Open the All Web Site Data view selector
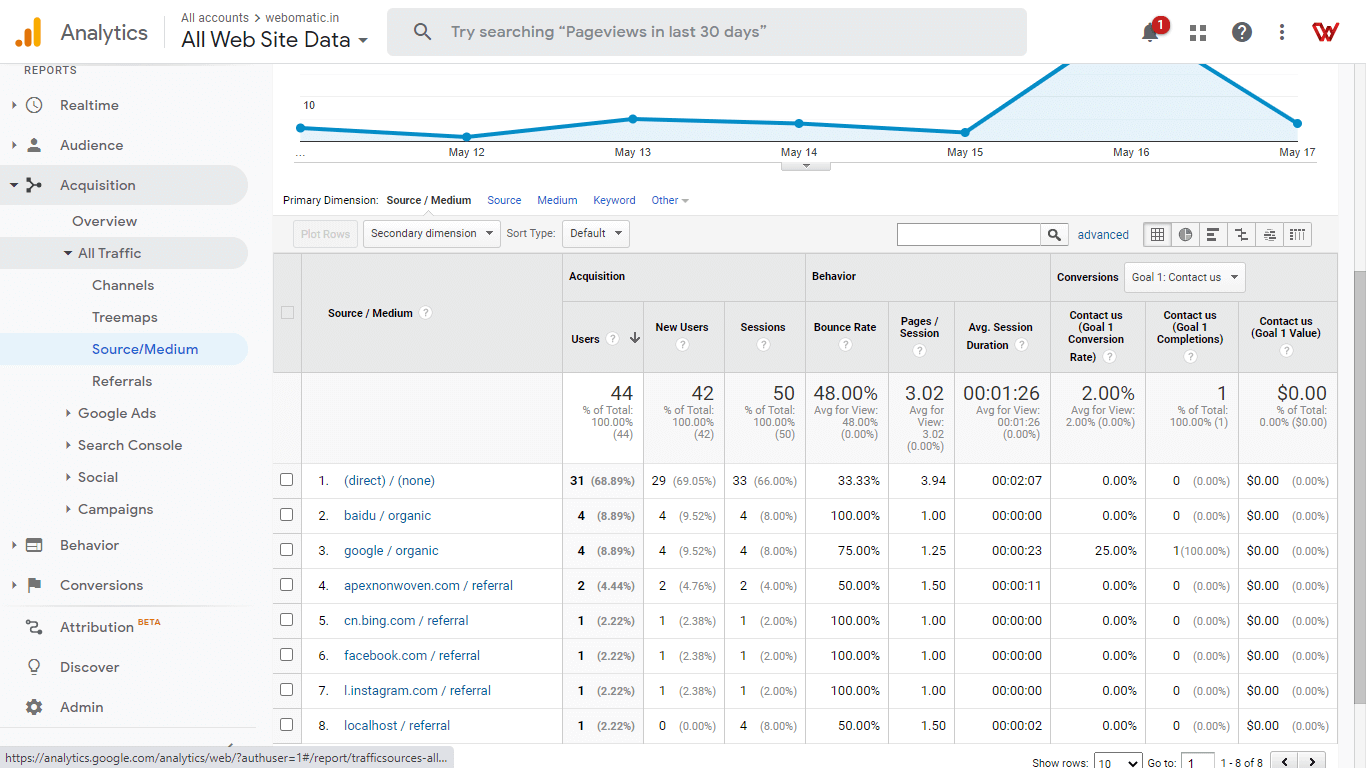Screen dimensions: 1366x768 (x=274, y=40)
